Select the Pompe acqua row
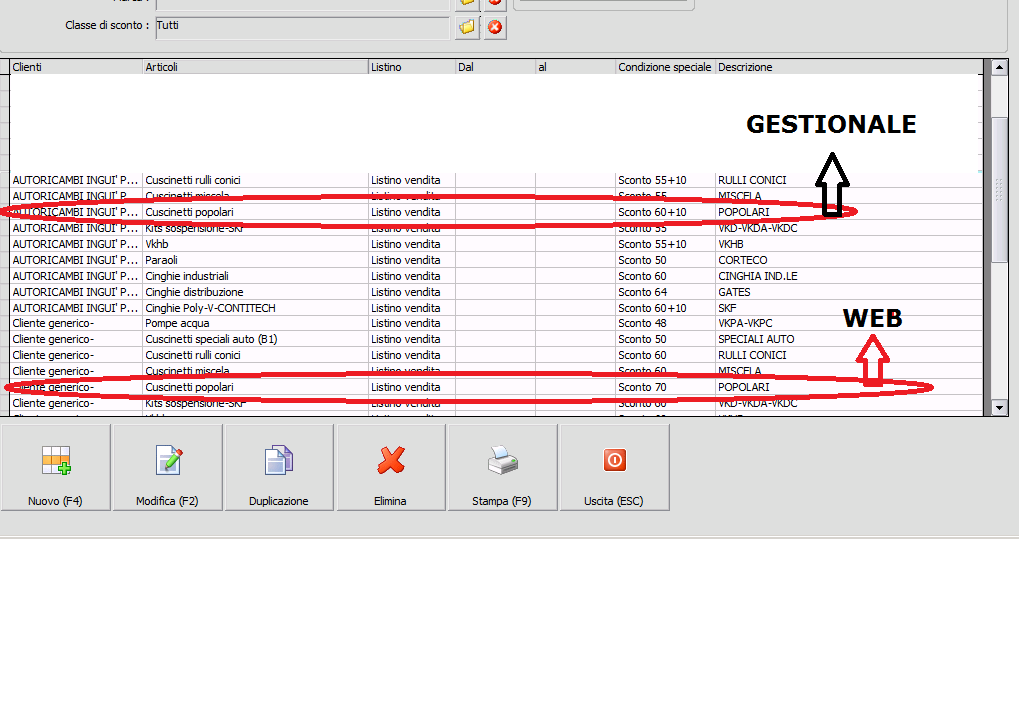Screen dimensions: 1024x728 tap(496, 323)
